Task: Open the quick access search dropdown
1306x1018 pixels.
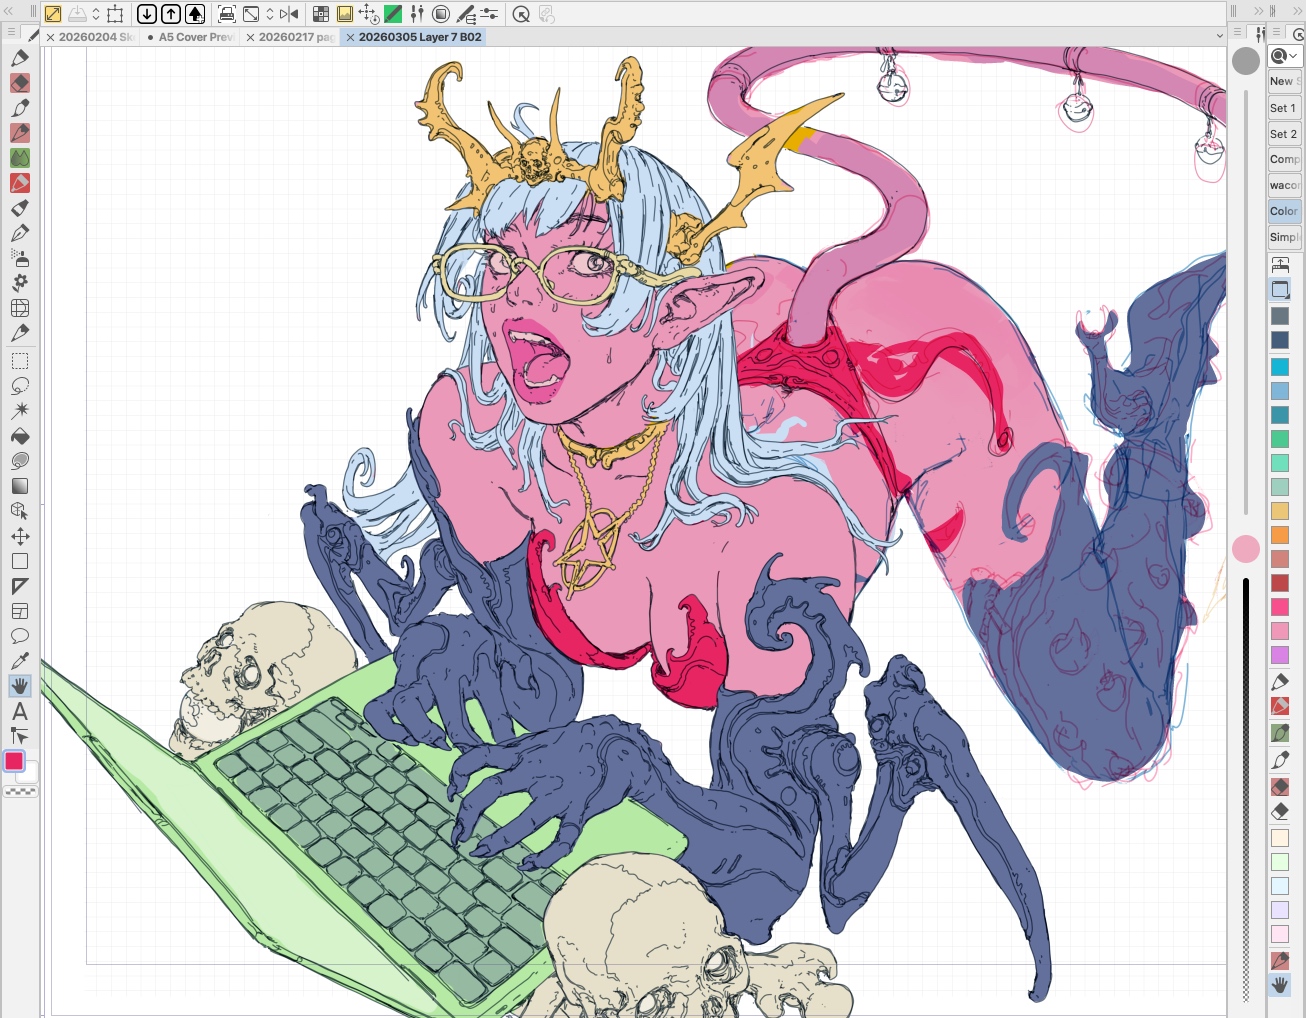Action: pyautogui.click(x=1284, y=56)
